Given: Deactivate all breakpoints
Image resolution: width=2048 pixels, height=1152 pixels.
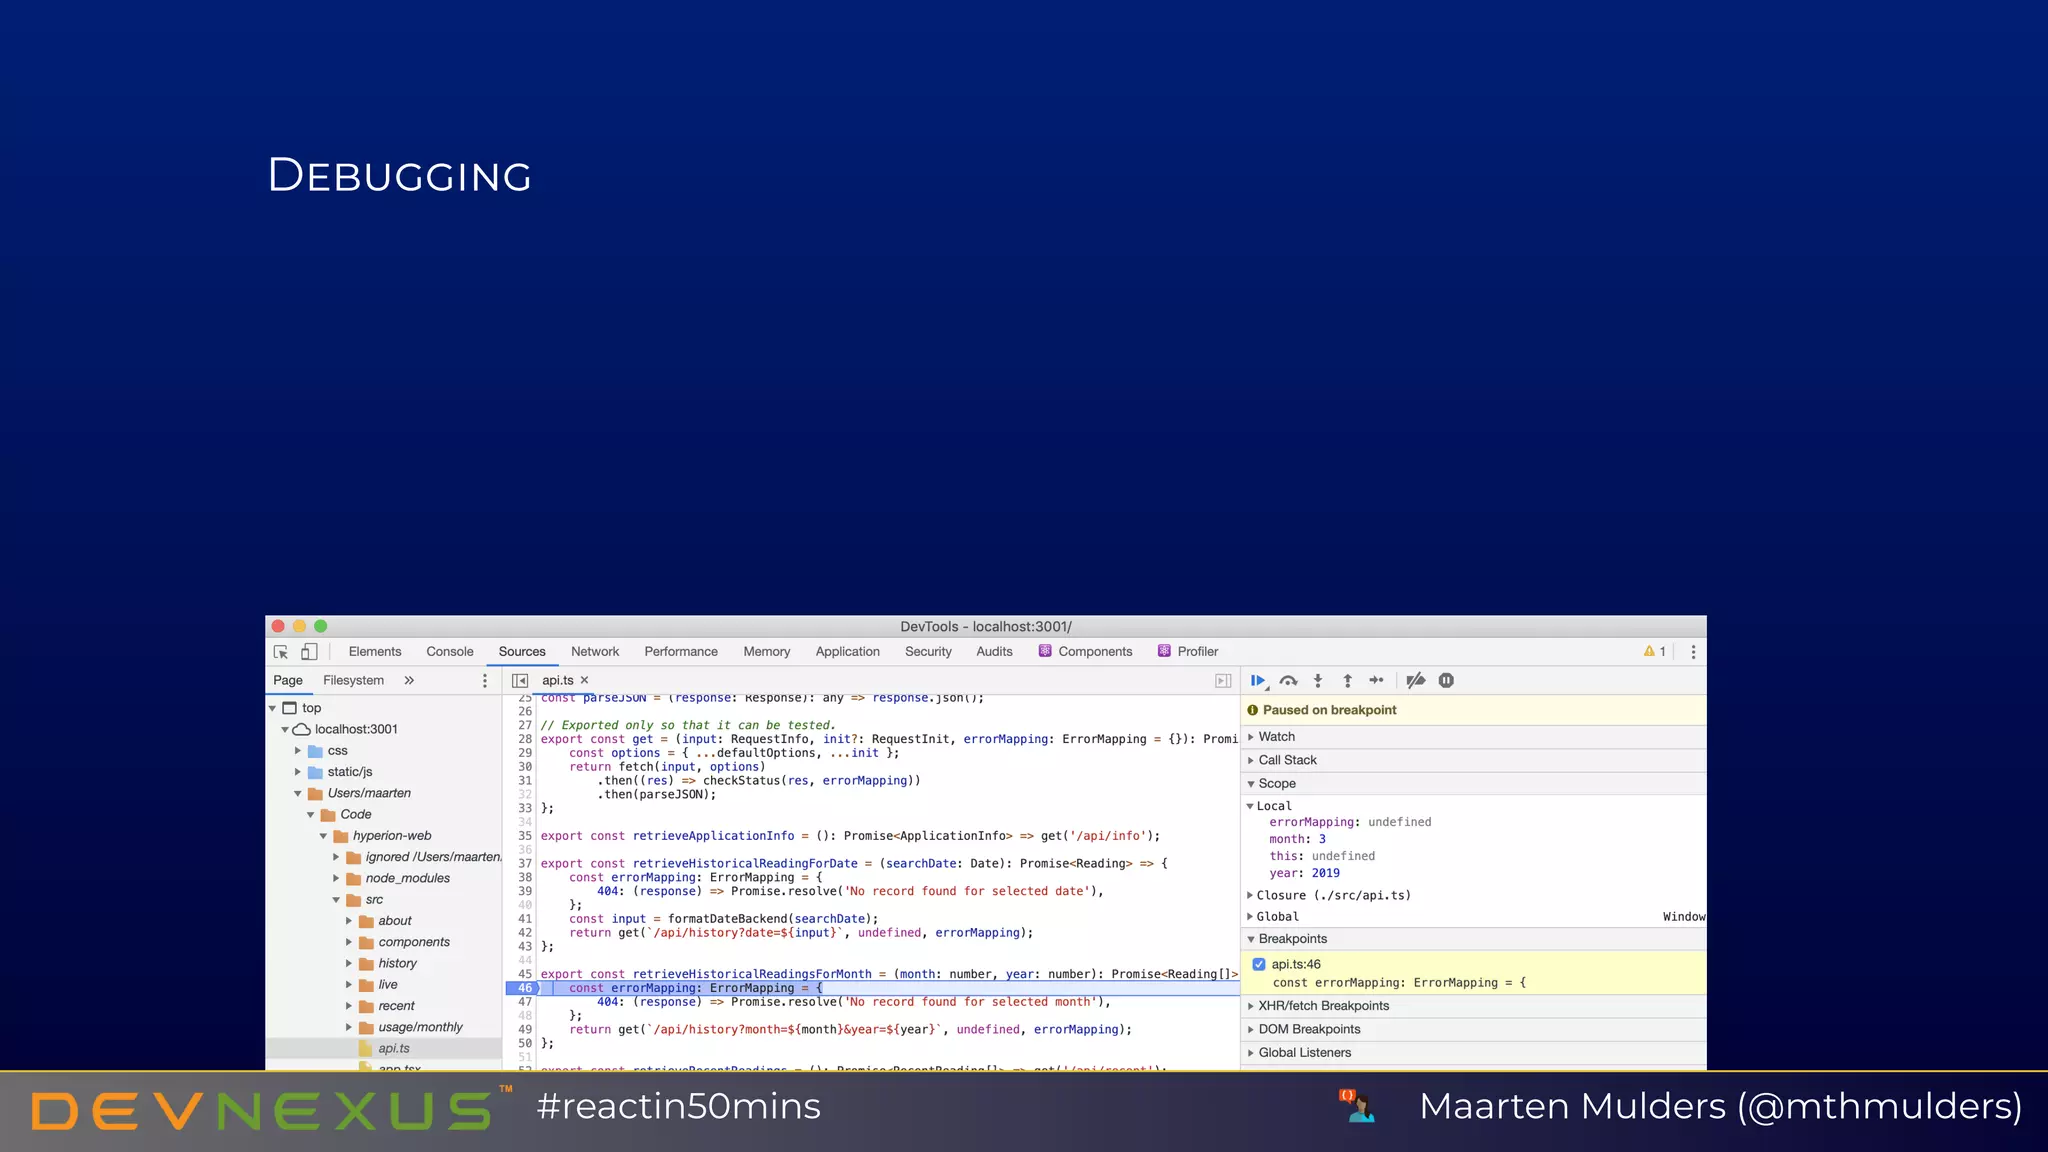Looking at the screenshot, I should point(1415,681).
